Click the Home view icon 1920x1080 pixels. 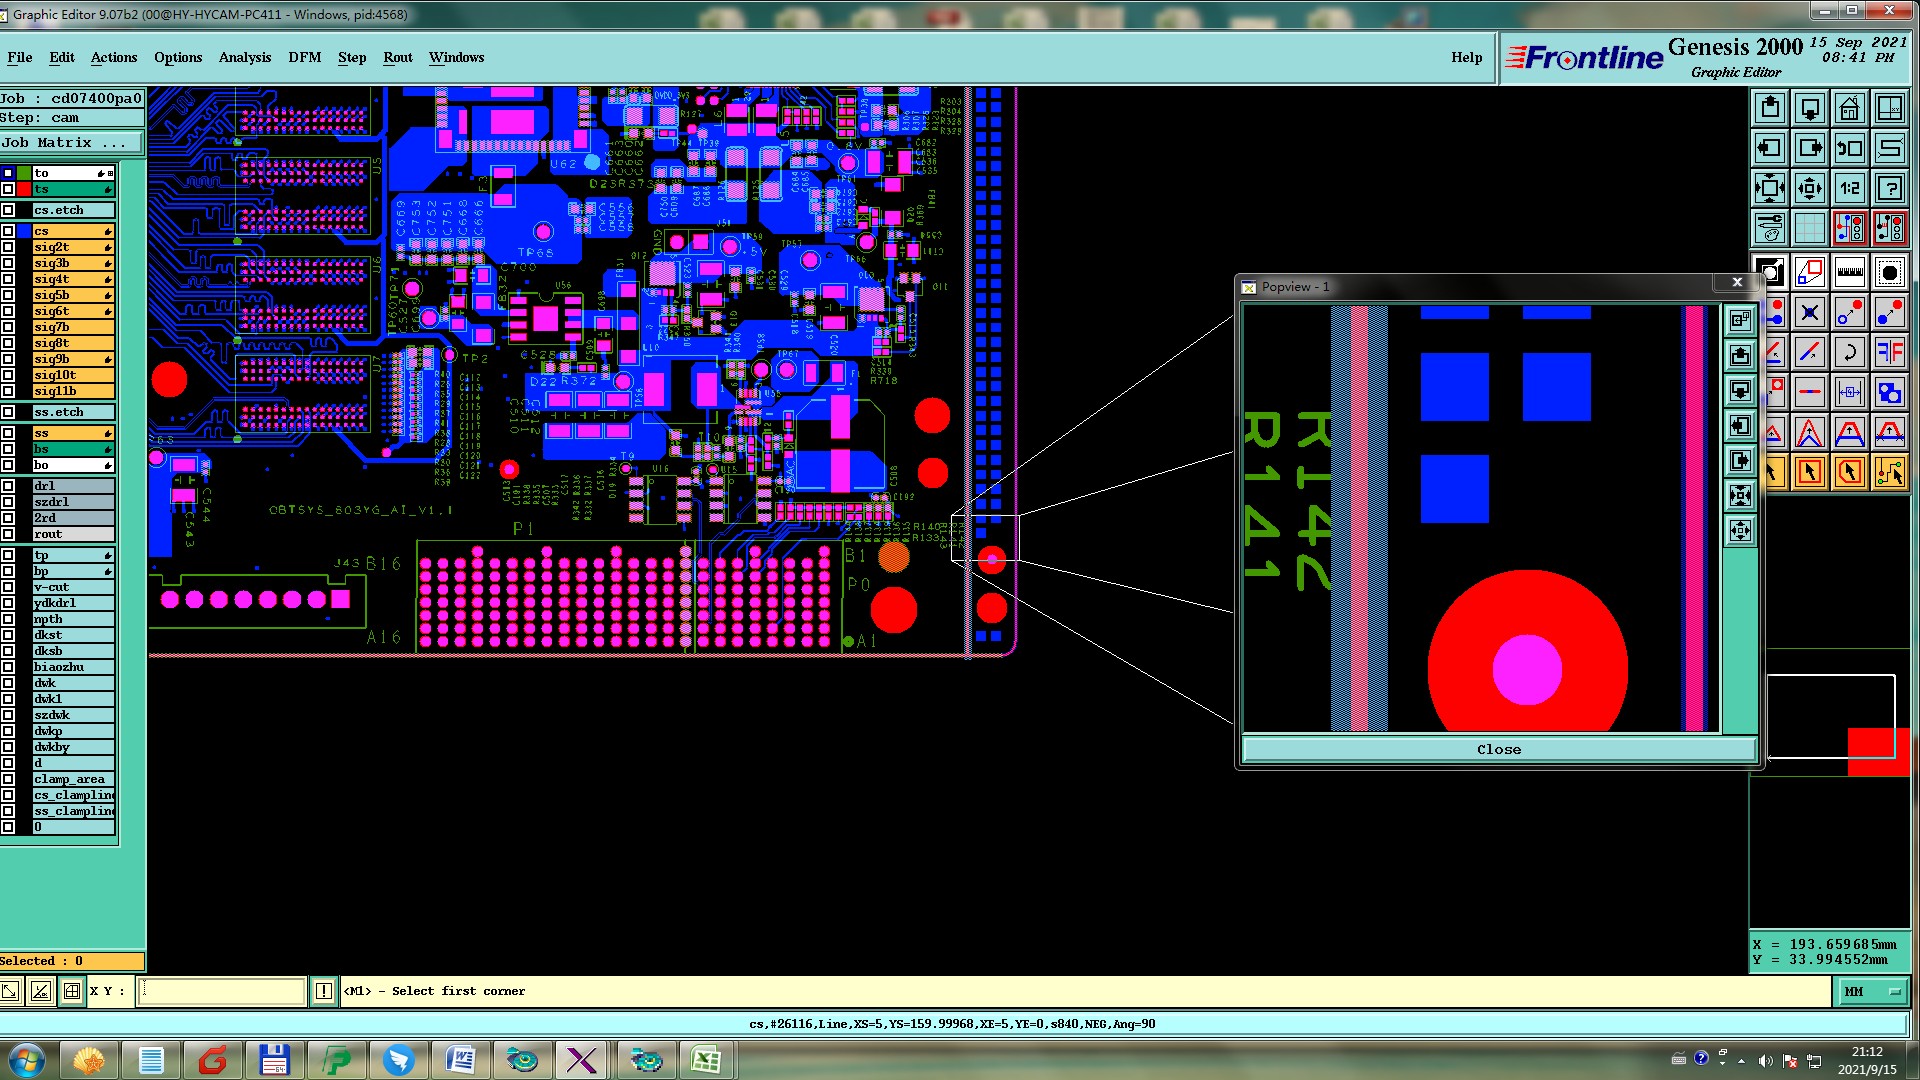1849,108
